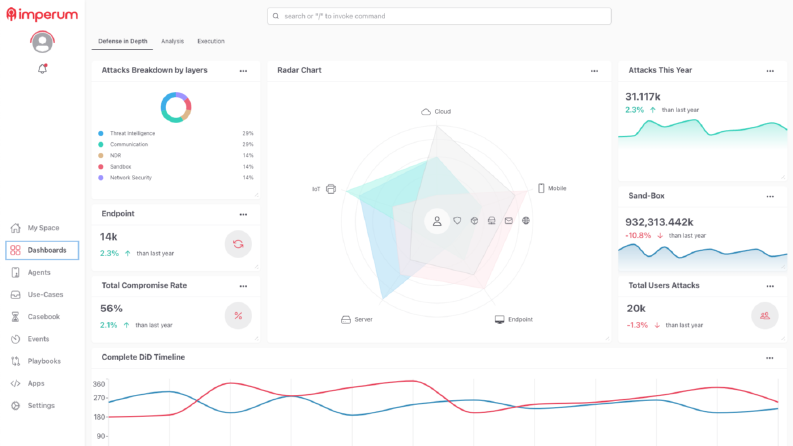Open the user profile avatar
793x446 pixels.
click(42, 42)
